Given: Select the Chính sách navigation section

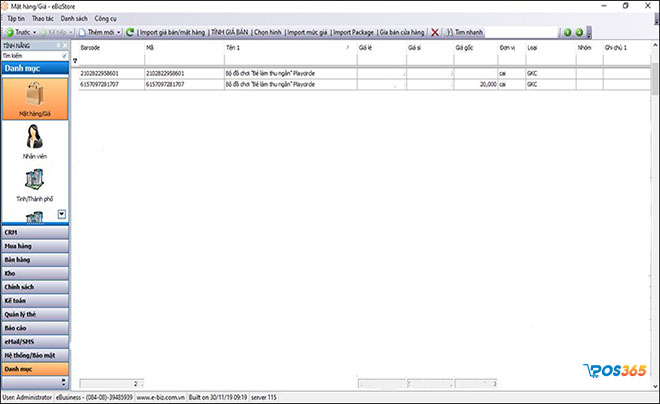Looking at the screenshot, I should pos(35,287).
